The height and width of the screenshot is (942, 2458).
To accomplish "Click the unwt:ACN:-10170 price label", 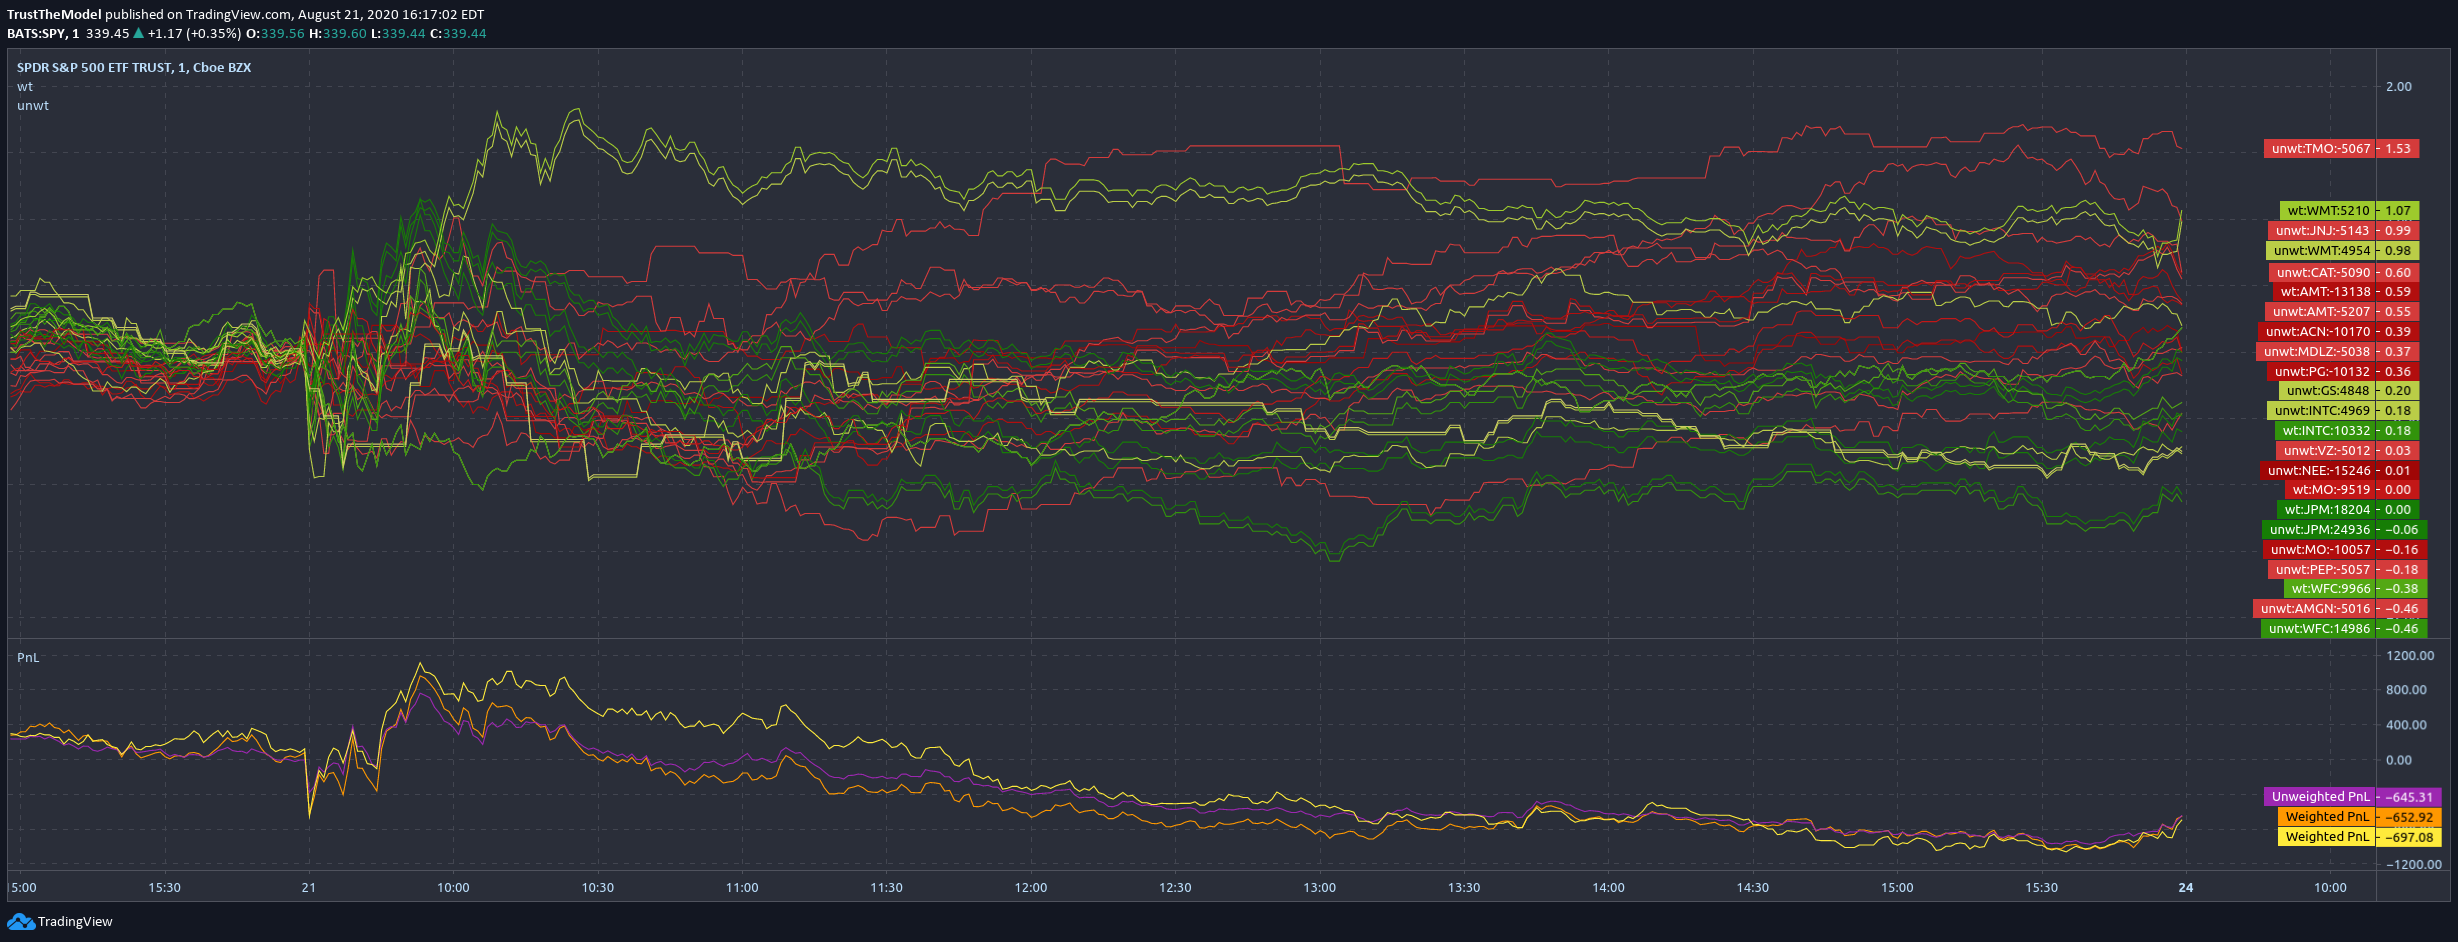I will pyautogui.click(x=2338, y=332).
